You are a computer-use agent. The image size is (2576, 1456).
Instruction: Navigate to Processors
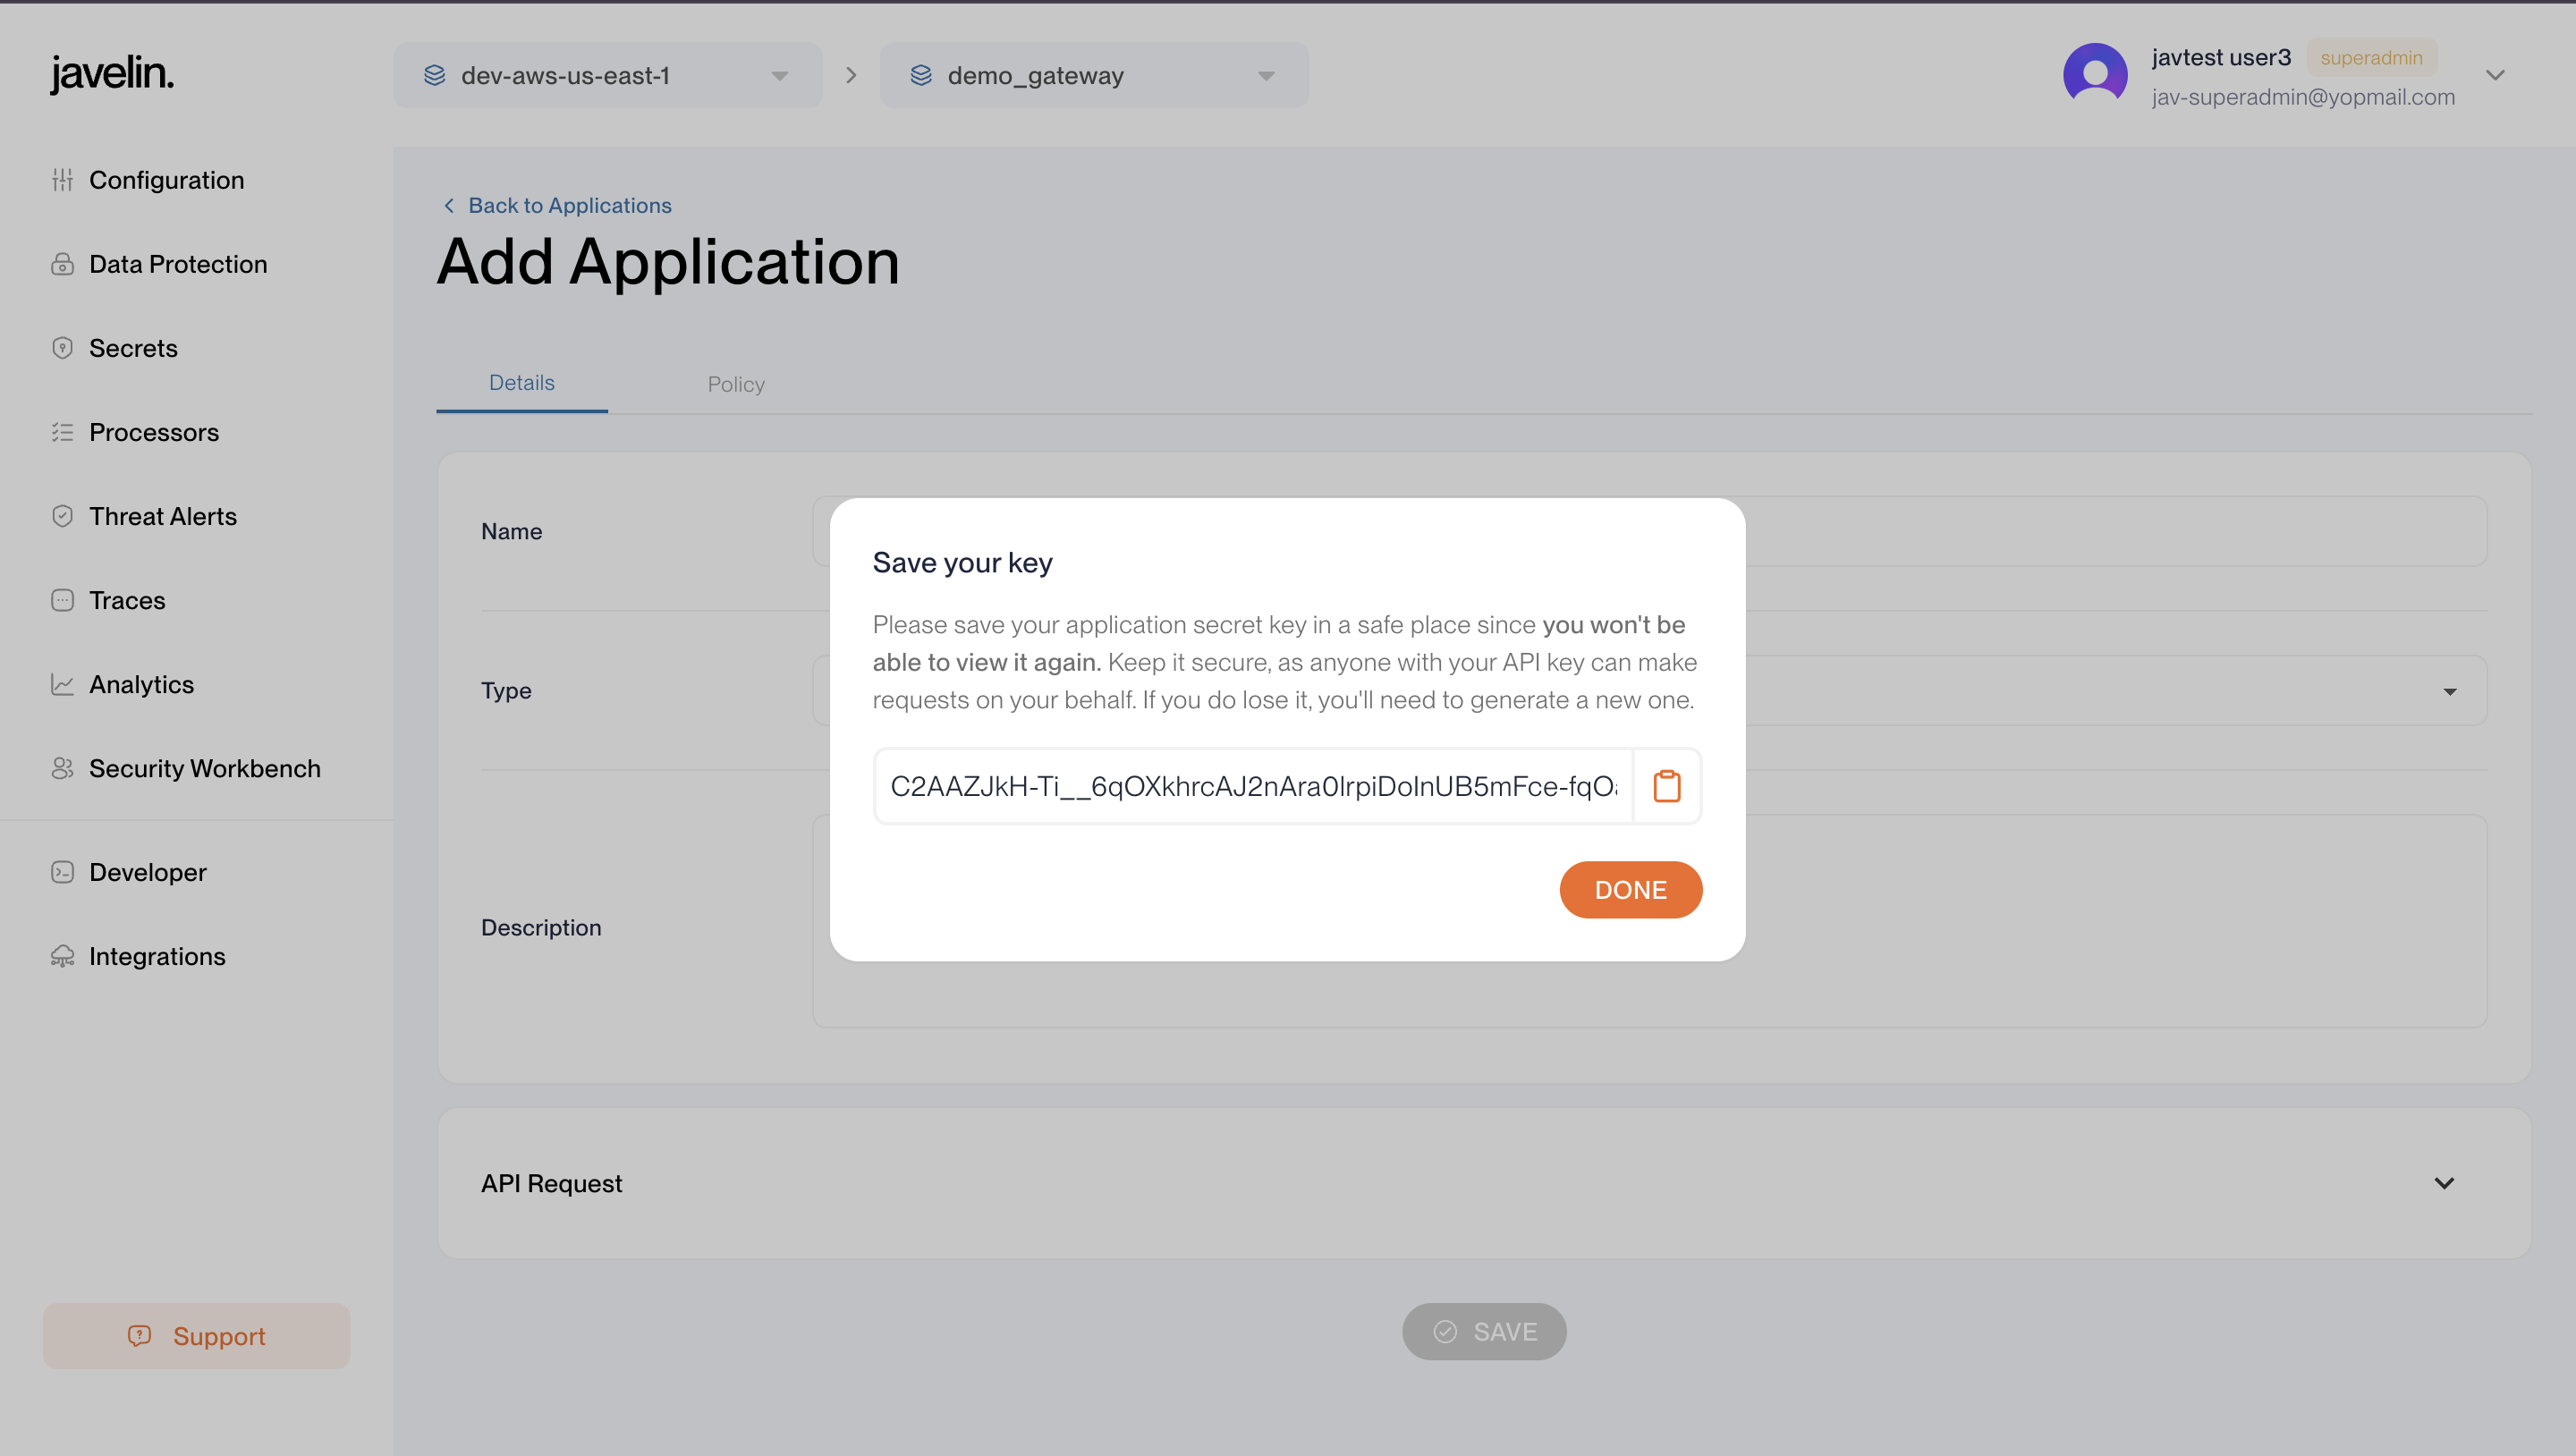tap(153, 432)
